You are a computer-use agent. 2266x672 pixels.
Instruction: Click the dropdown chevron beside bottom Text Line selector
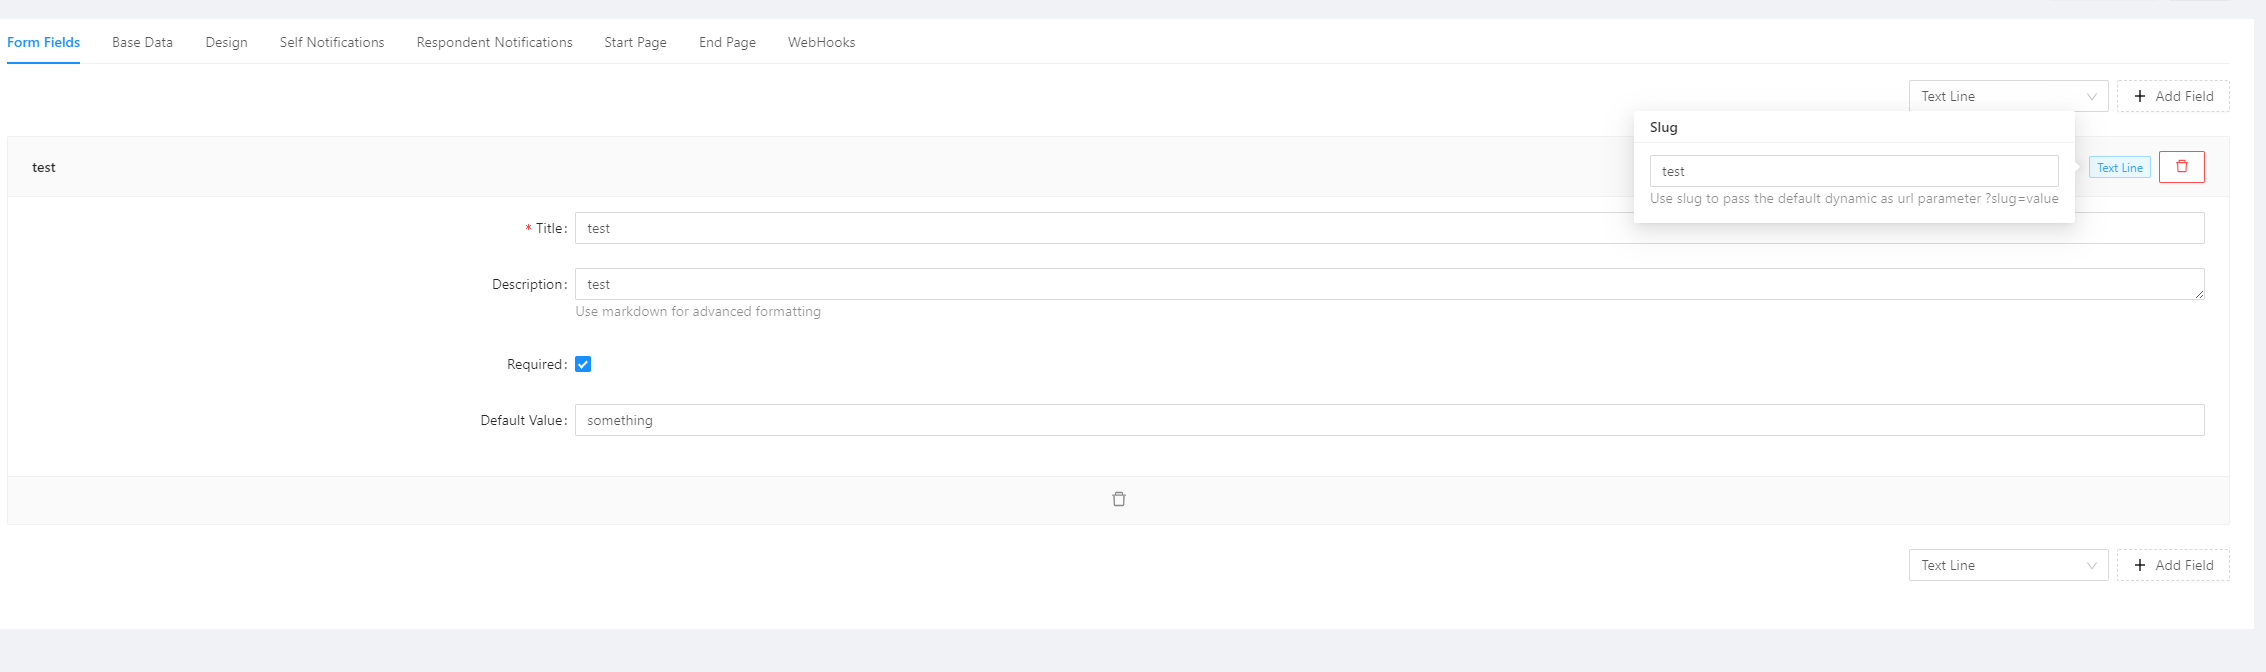click(x=2092, y=565)
